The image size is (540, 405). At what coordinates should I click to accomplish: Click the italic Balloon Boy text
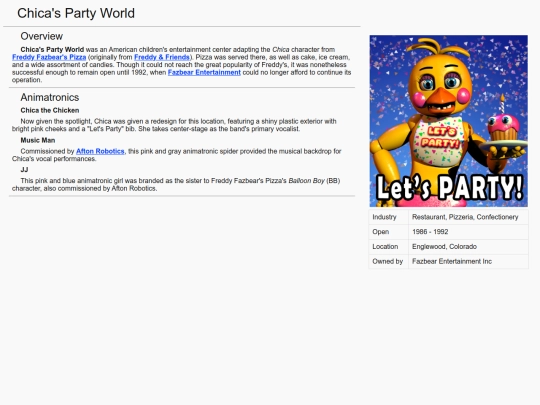click(306, 181)
